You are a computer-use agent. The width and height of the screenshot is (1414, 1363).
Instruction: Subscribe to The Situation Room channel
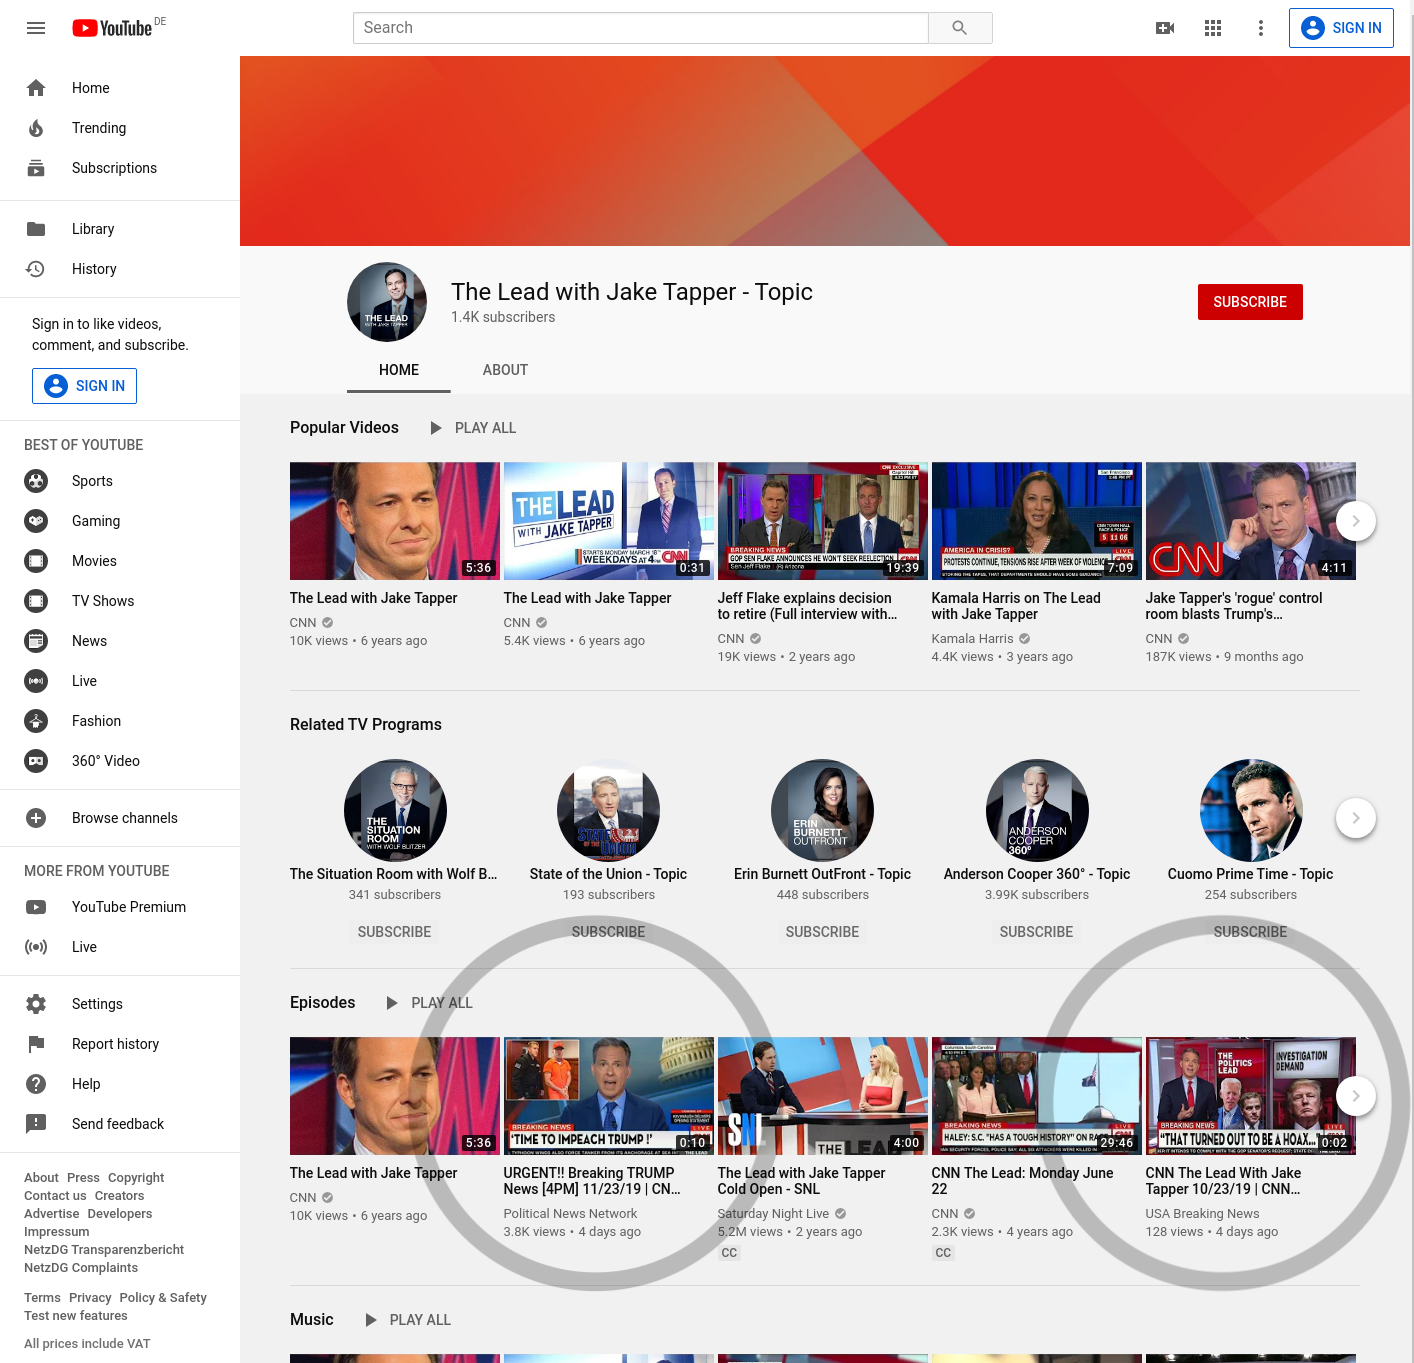[x=395, y=932]
